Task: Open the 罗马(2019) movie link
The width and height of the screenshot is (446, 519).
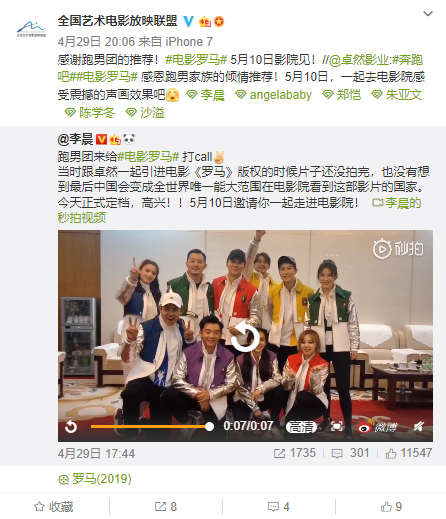Action: pos(95,479)
